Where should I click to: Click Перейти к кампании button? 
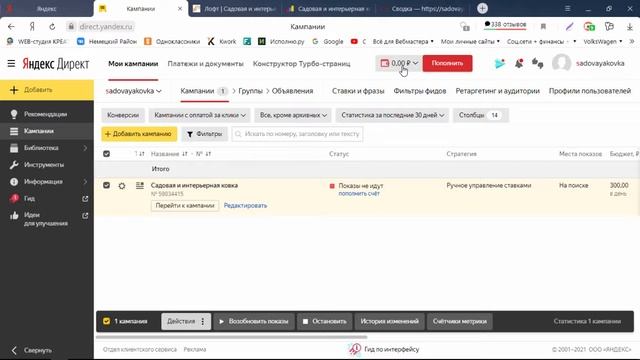pos(185,206)
